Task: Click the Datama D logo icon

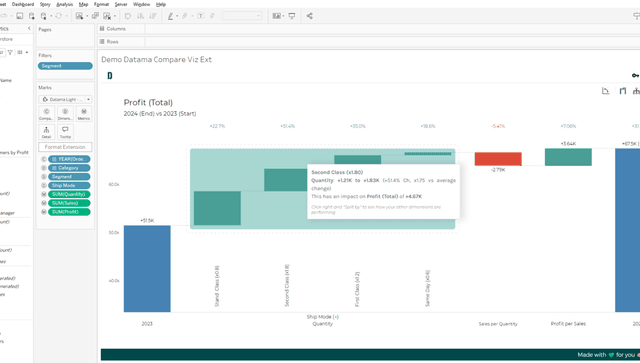Action: (110, 76)
